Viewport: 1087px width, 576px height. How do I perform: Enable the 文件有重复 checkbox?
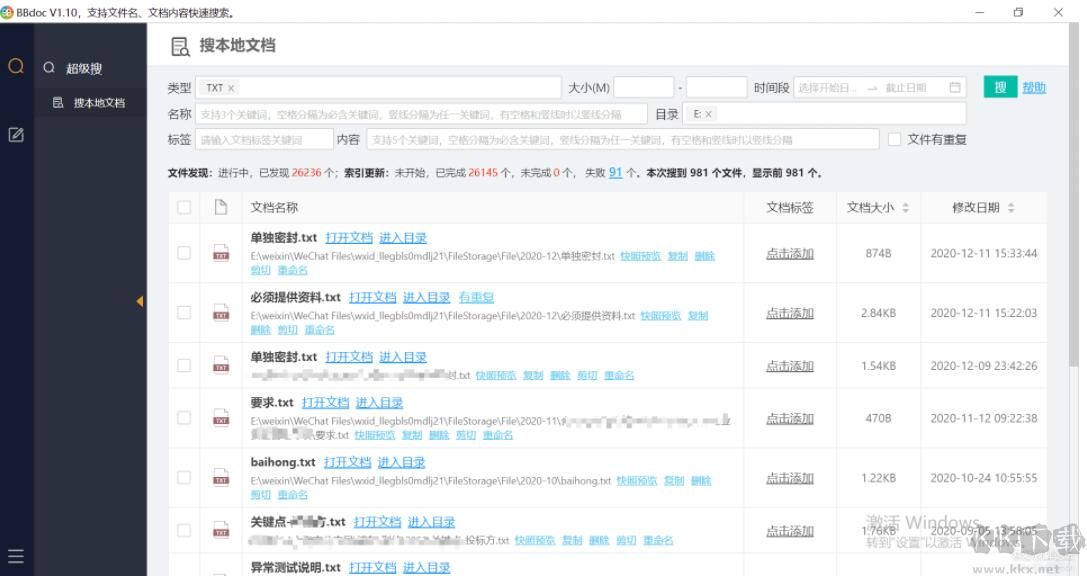[x=893, y=138]
